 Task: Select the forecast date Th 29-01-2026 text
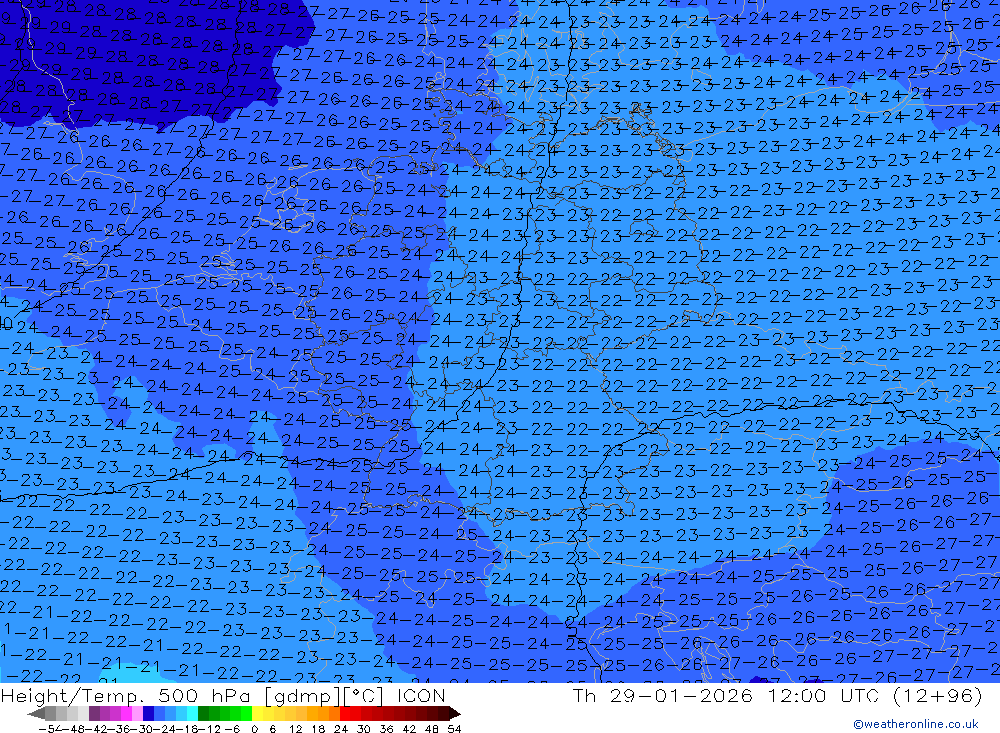coord(663,695)
